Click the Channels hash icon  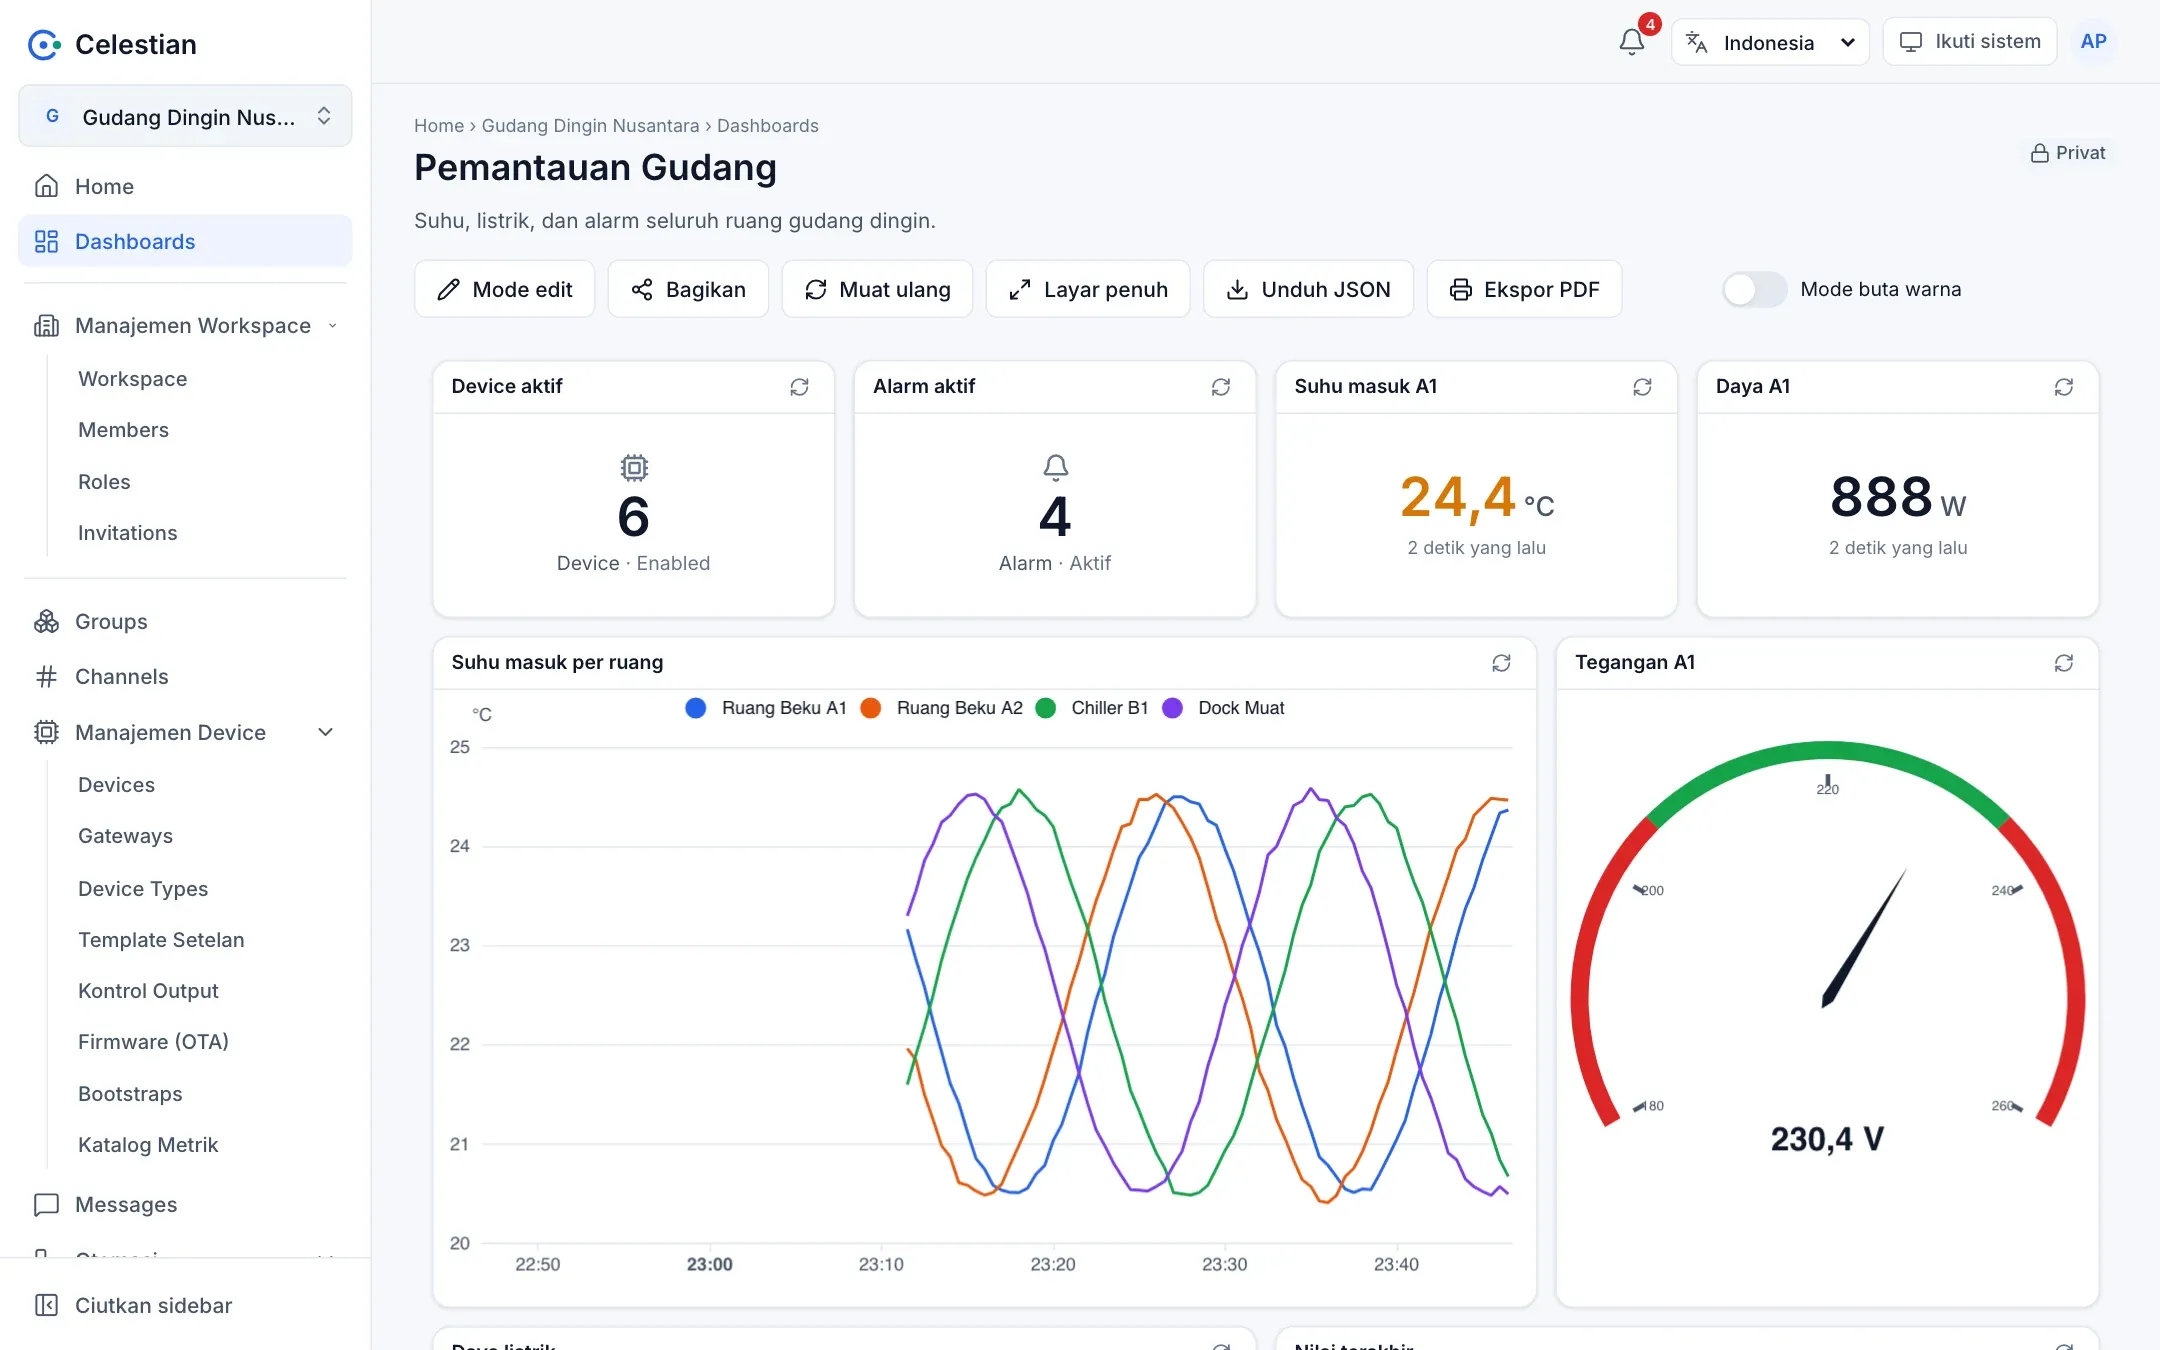(x=46, y=677)
